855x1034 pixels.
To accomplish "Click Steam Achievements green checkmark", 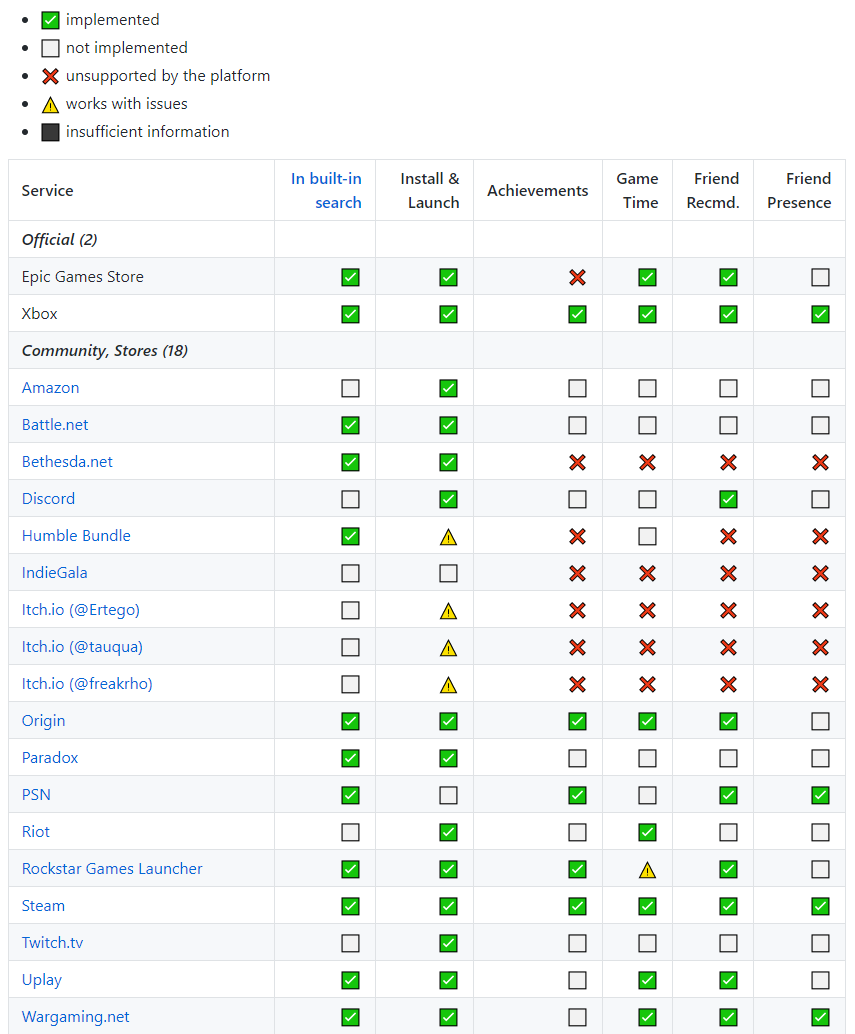I will pos(577,906).
